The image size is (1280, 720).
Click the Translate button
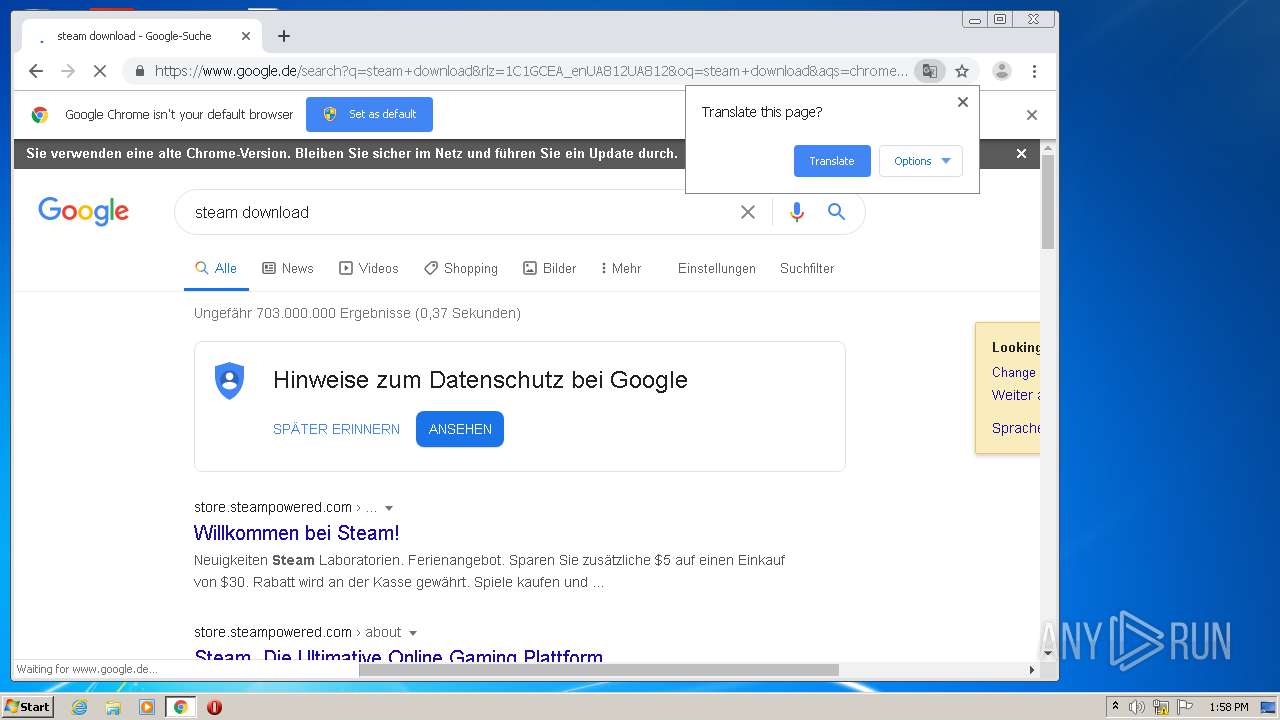pyautogui.click(x=832, y=161)
